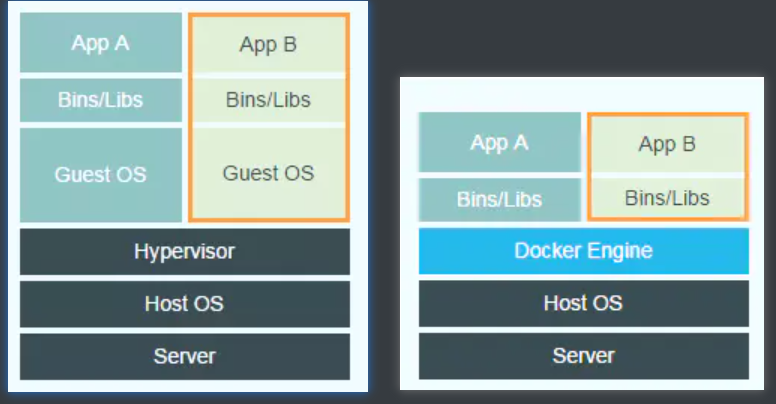Click the orange-outlined App B box above Guest OS
Screen dimensions: 776x404
[x=268, y=45]
